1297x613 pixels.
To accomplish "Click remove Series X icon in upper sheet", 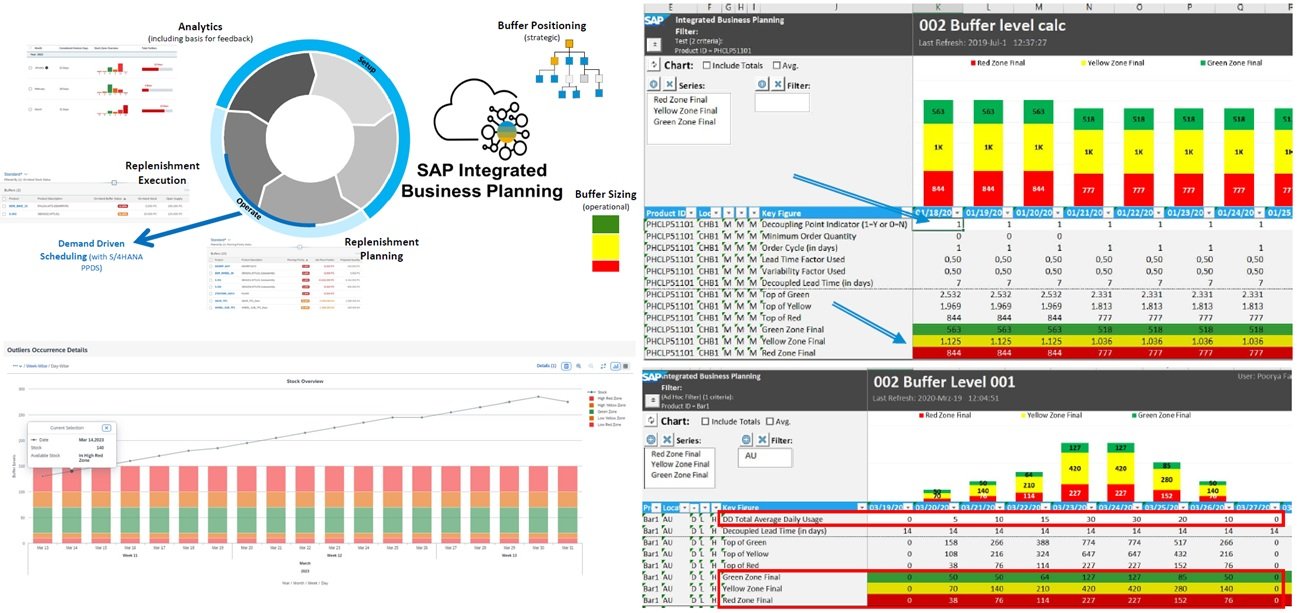I will point(670,84).
